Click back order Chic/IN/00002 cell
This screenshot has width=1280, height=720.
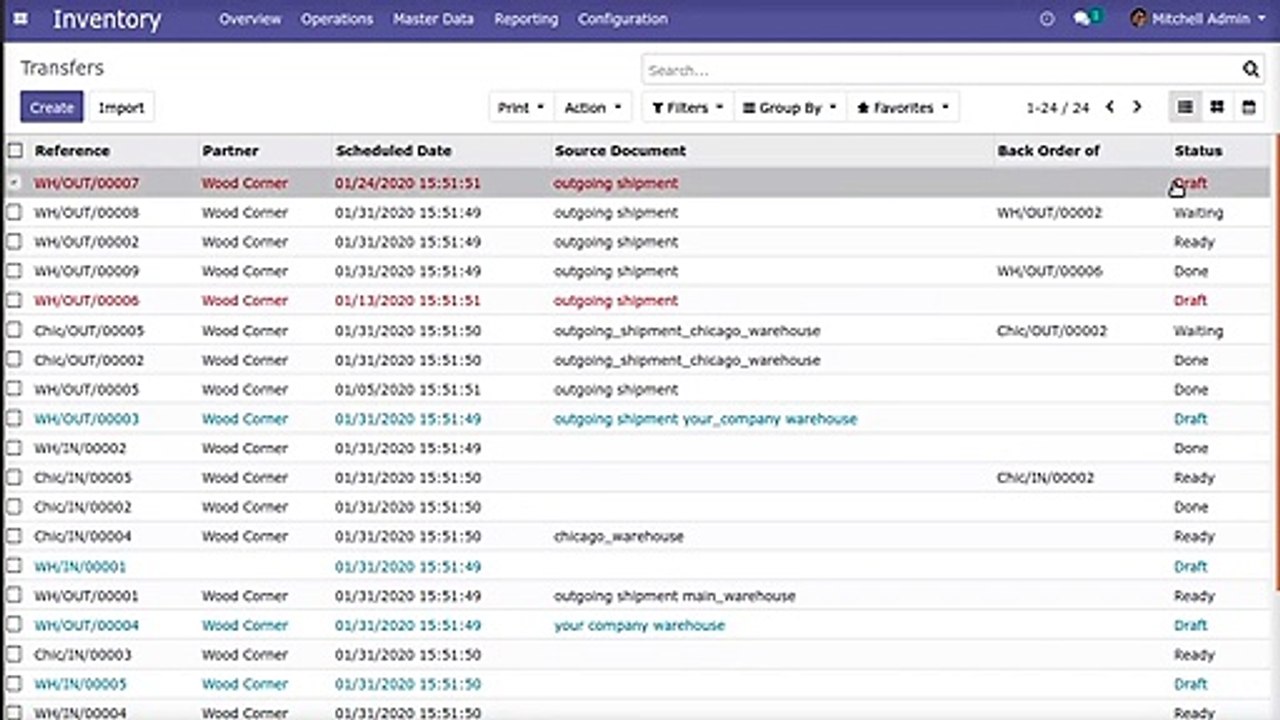pos(1045,478)
